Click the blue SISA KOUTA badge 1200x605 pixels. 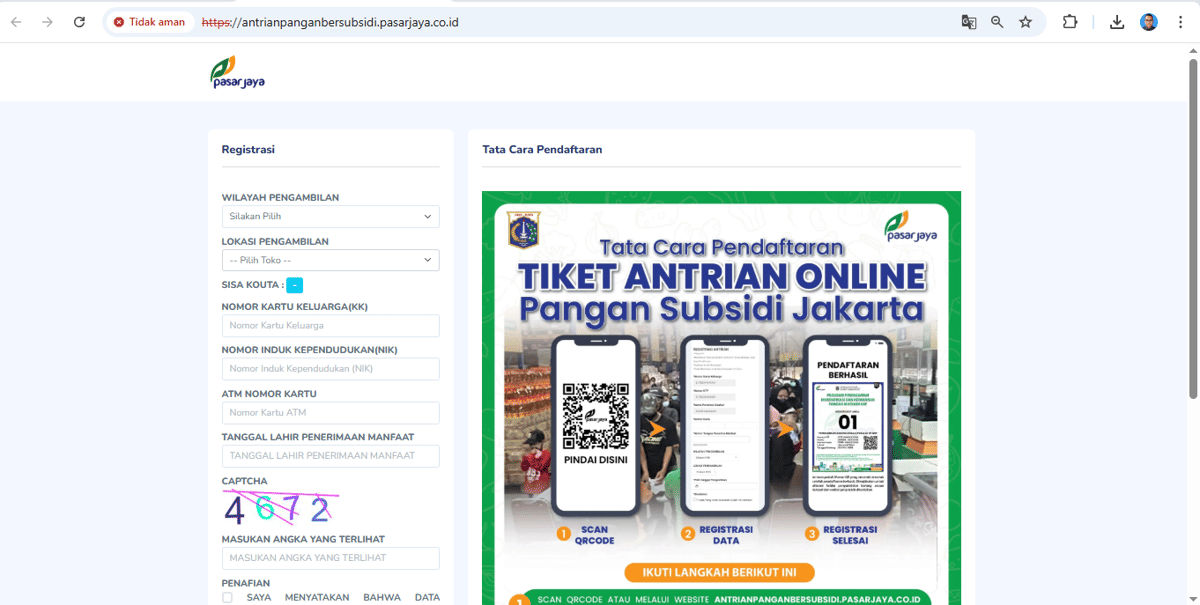294,285
